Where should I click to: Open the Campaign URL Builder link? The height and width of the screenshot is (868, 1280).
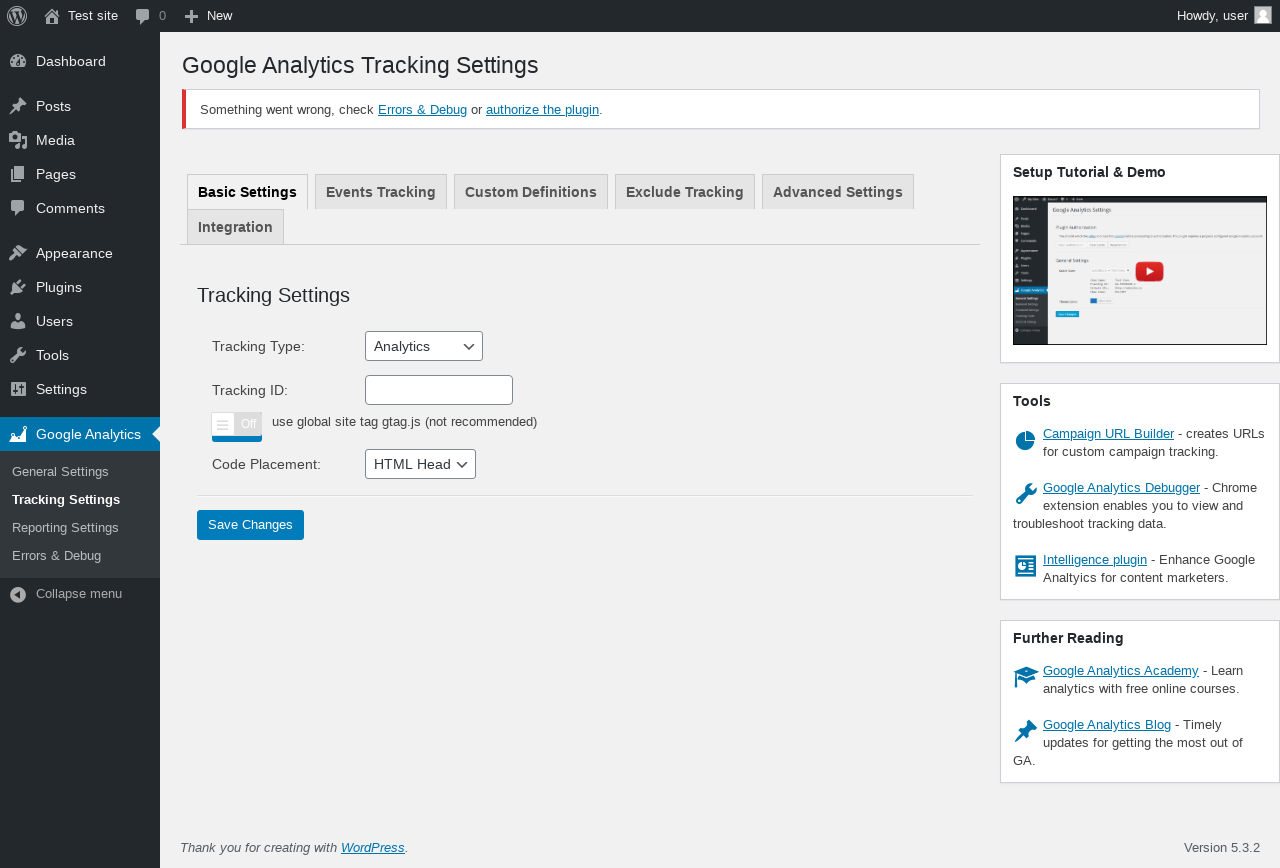pyautogui.click(x=1108, y=434)
